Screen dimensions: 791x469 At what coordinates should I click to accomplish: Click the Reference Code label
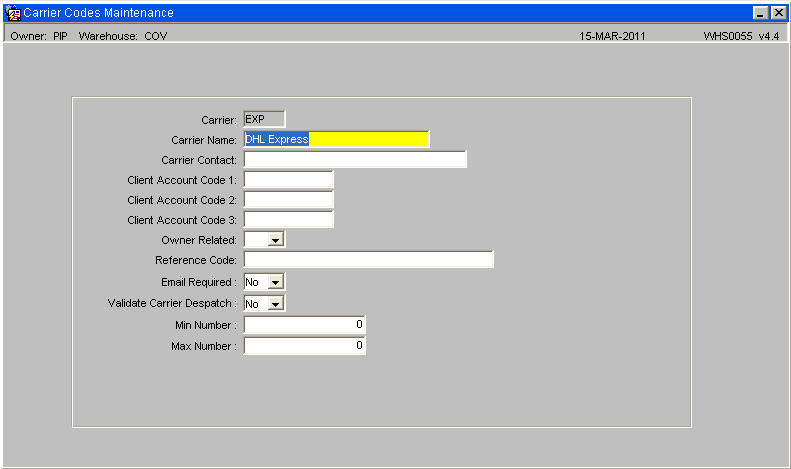(x=196, y=260)
